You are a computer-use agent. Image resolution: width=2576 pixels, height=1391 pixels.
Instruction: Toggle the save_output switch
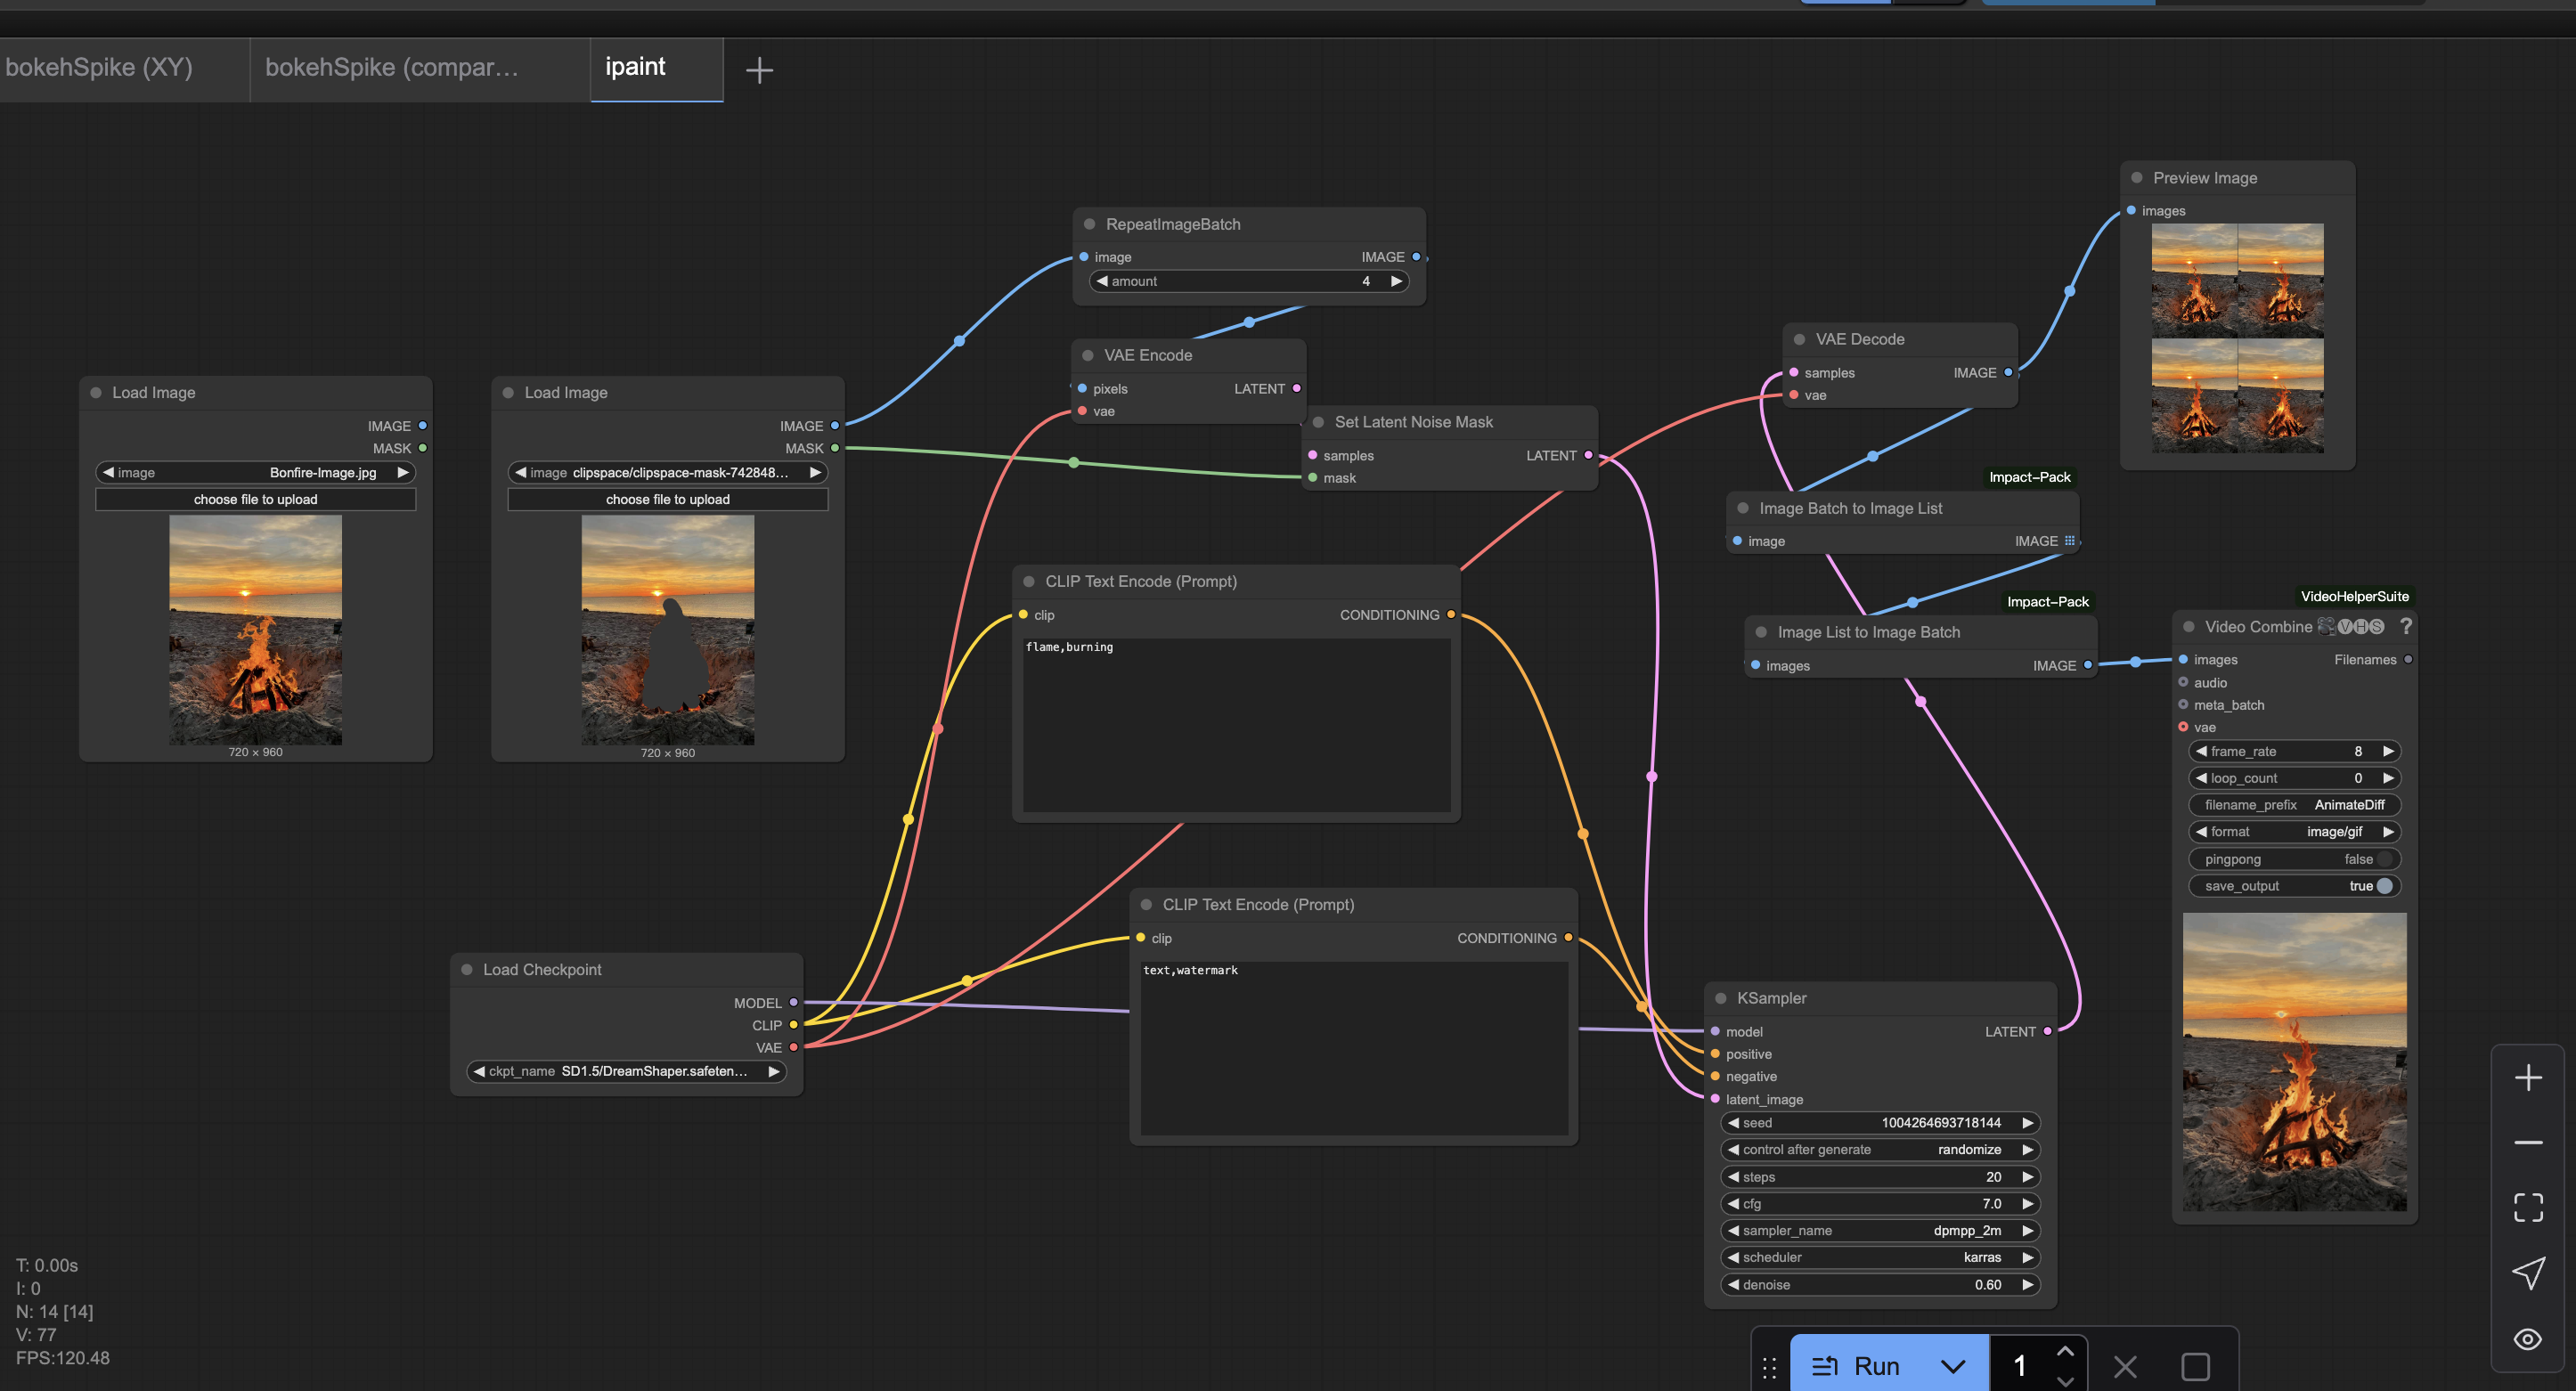click(2384, 886)
